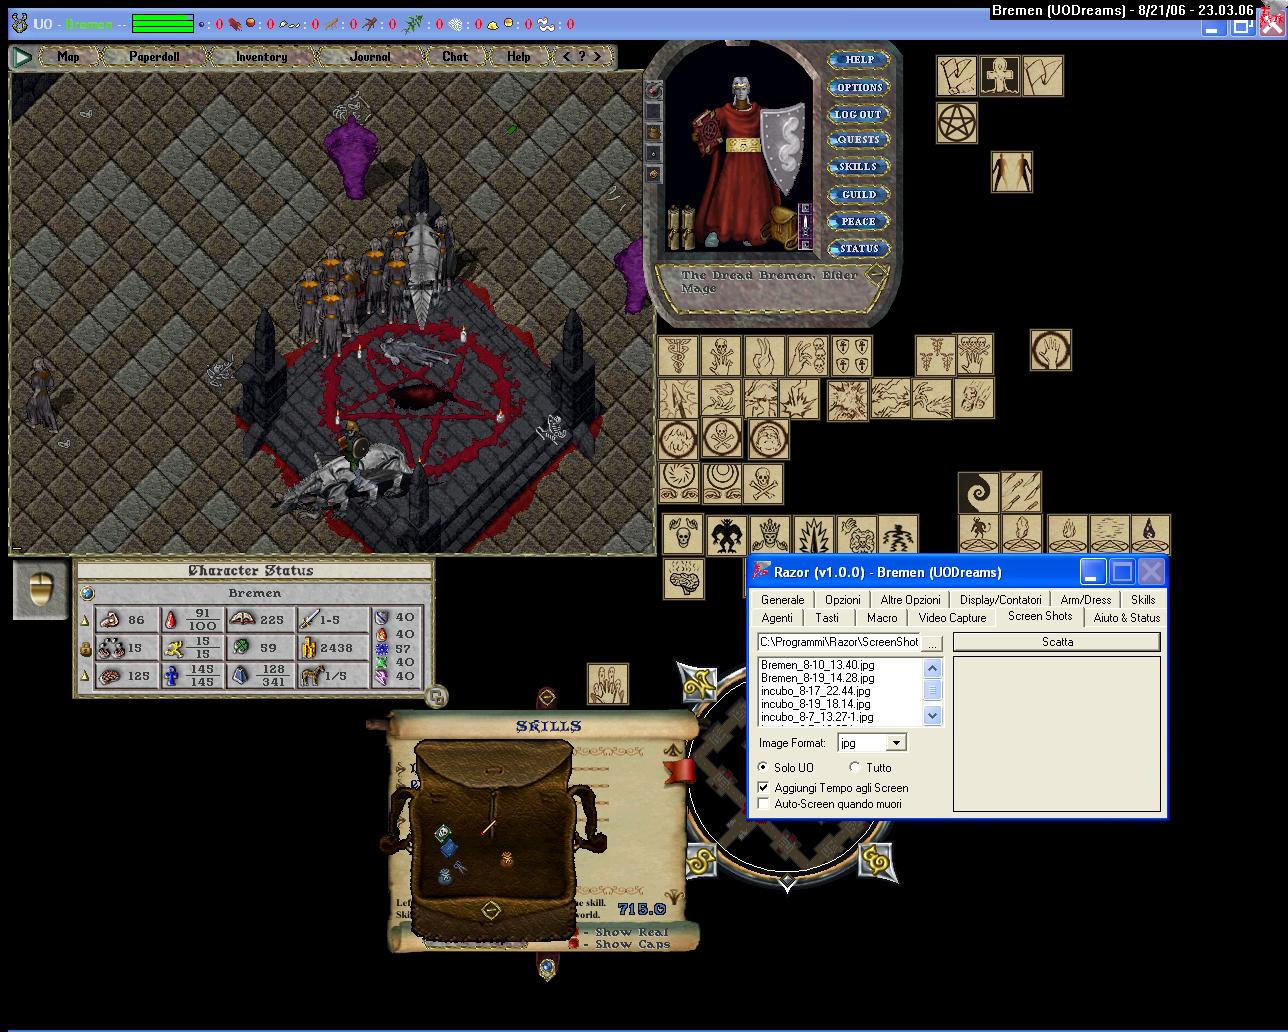Click the green health bar in top title bar

pos(163,24)
